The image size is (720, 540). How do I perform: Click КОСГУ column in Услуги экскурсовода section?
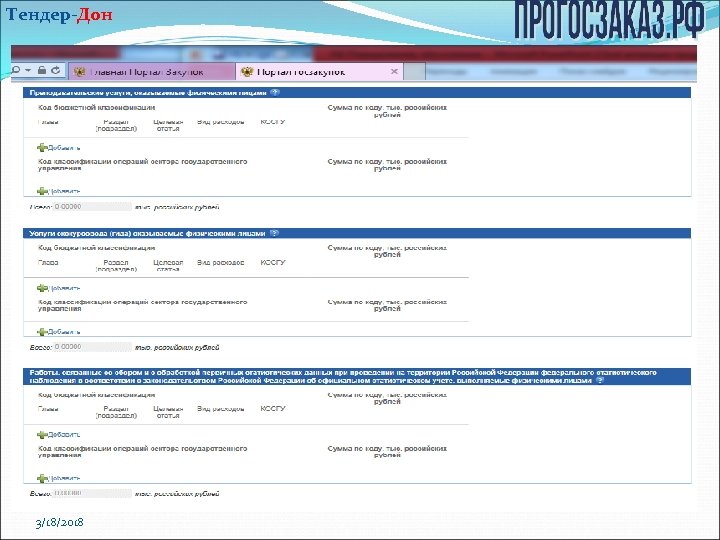coord(273,263)
